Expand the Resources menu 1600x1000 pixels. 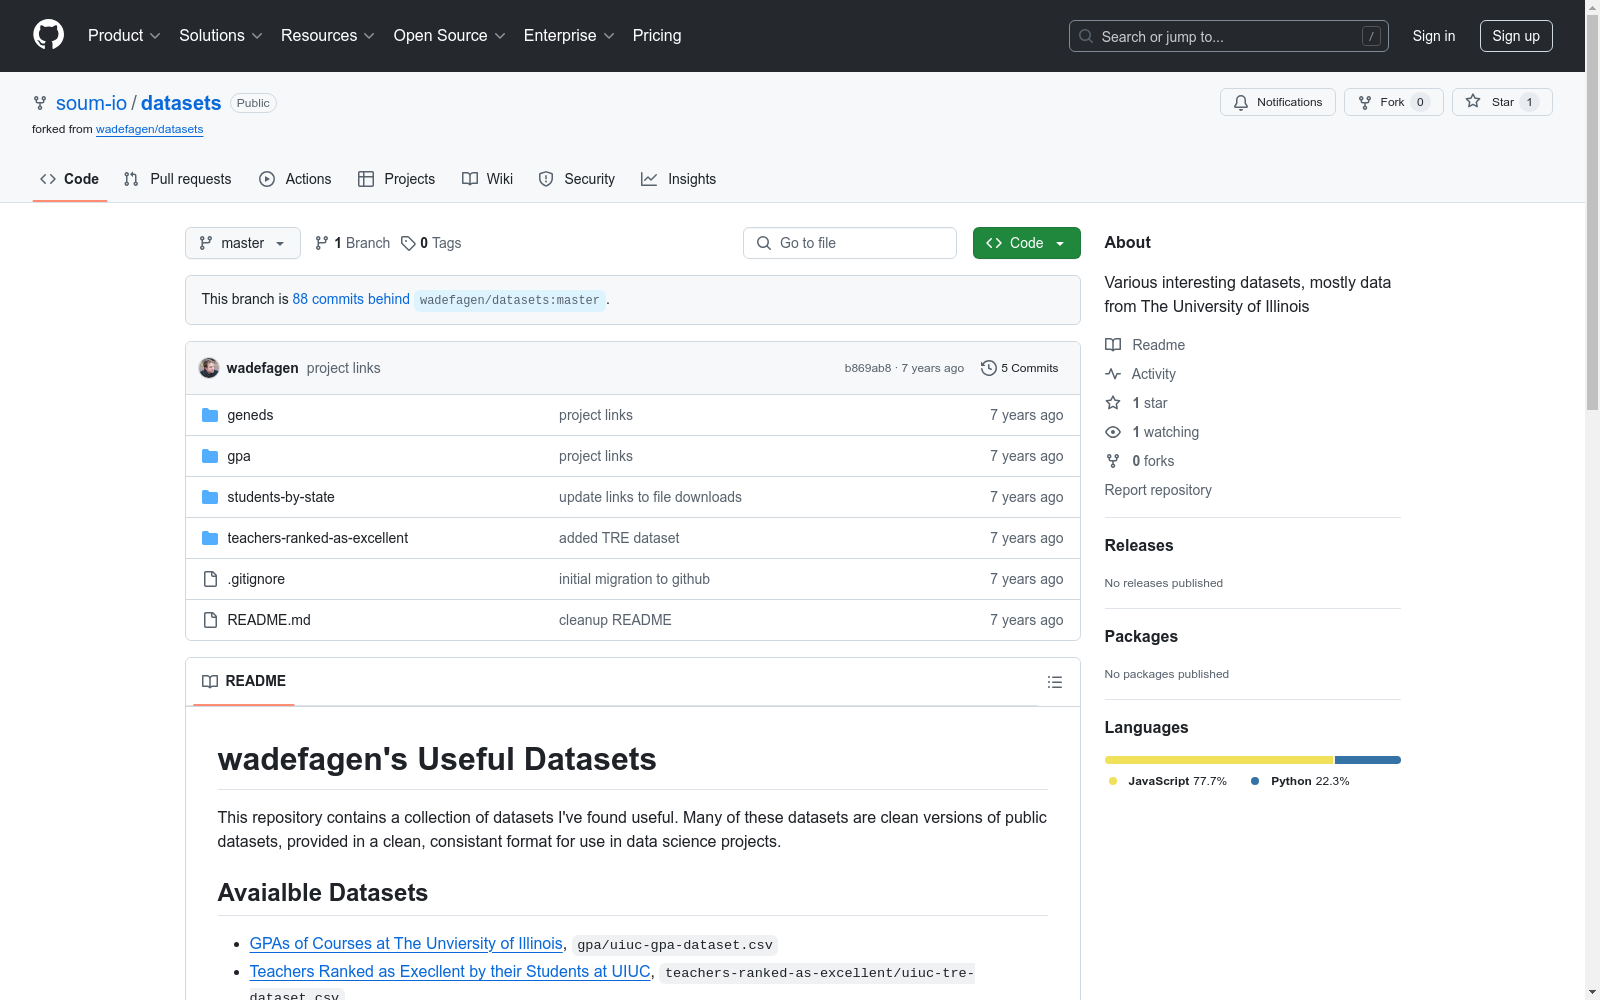328,35
